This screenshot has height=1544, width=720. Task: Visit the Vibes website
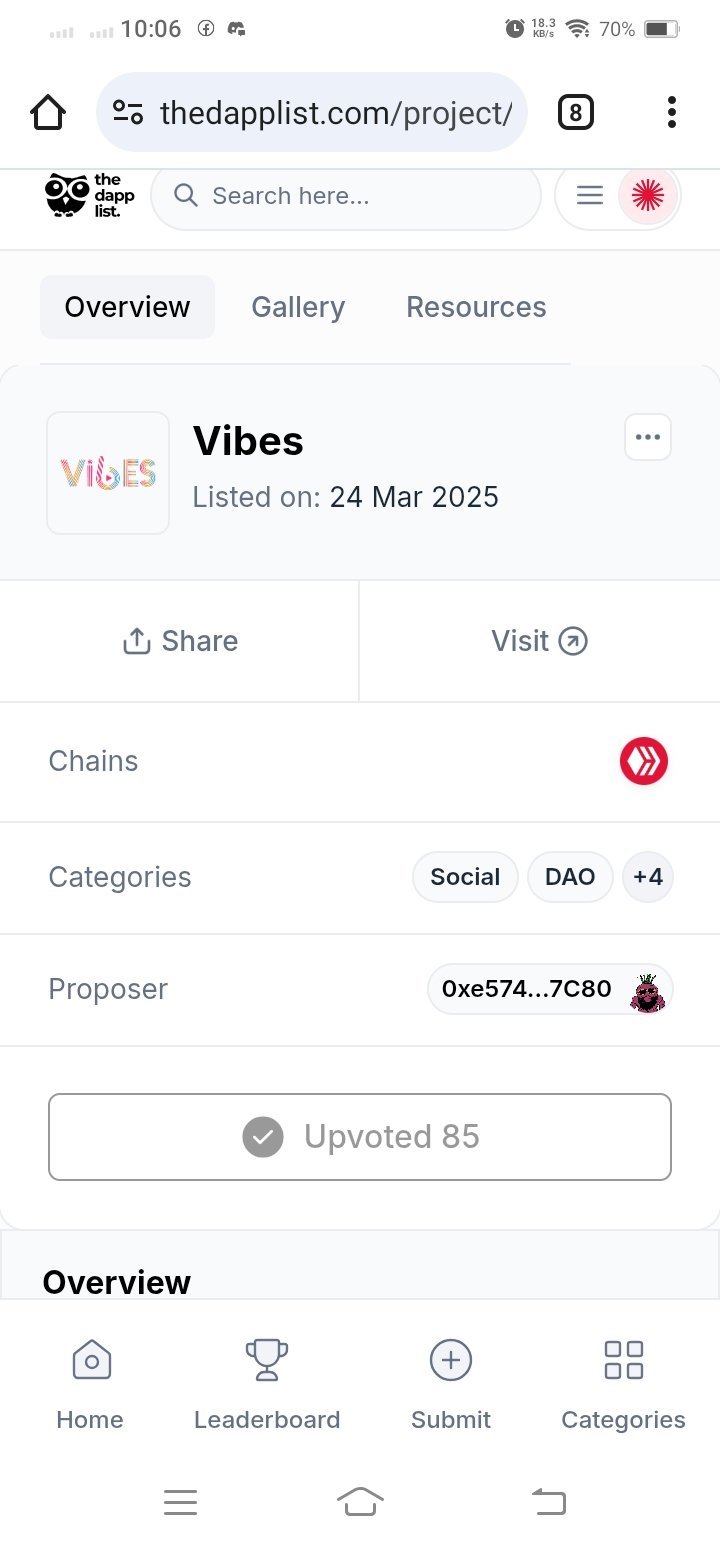pos(540,641)
